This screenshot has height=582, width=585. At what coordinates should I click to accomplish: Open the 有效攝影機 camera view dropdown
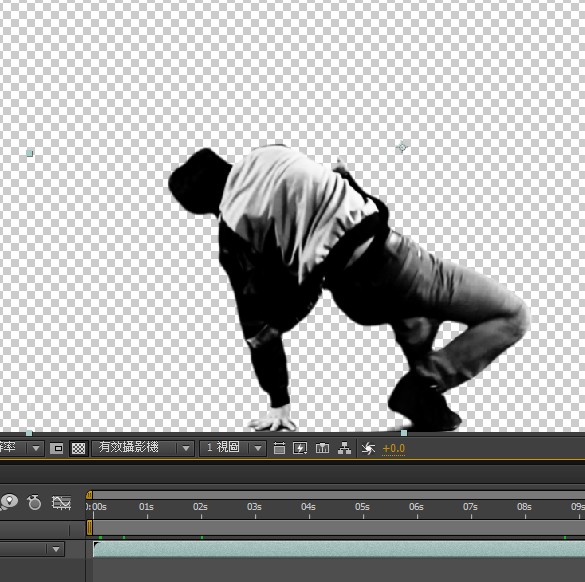coord(143,448)
